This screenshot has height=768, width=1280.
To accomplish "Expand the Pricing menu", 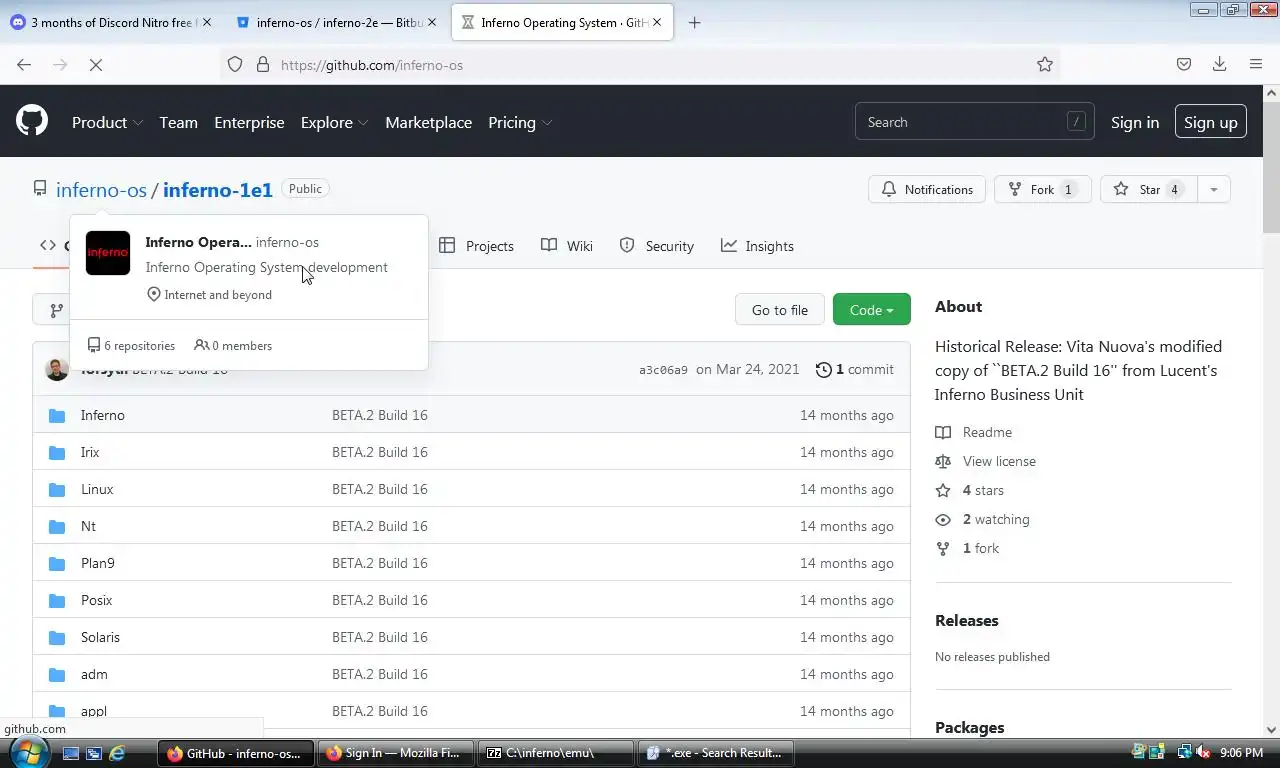I will (520, 122).
